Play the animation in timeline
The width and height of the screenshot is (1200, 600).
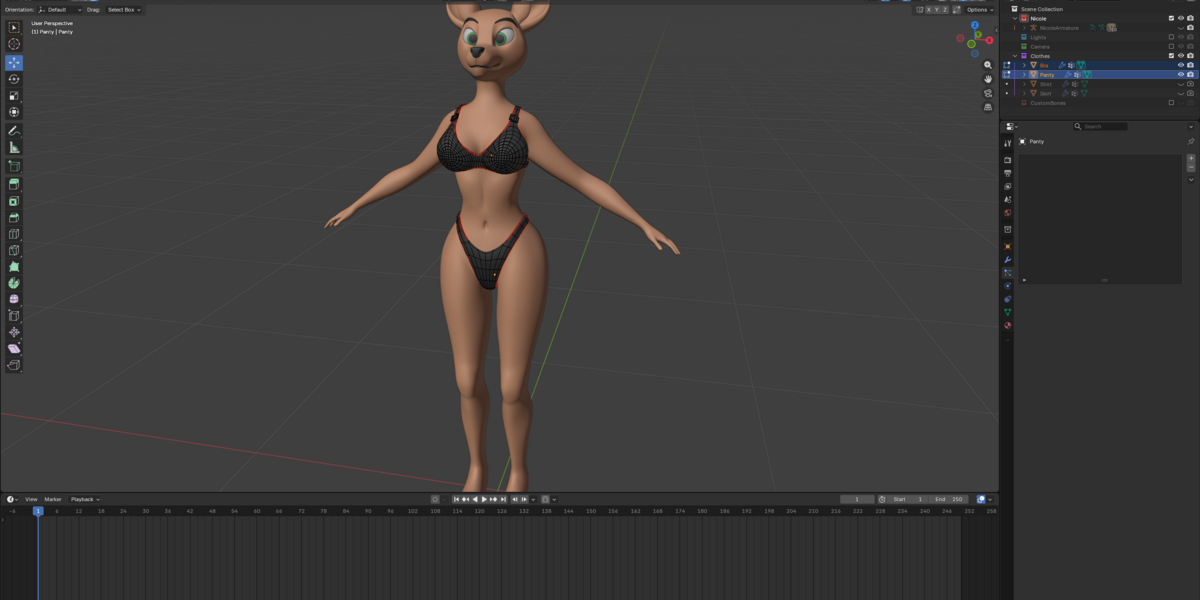coord(484,499)
